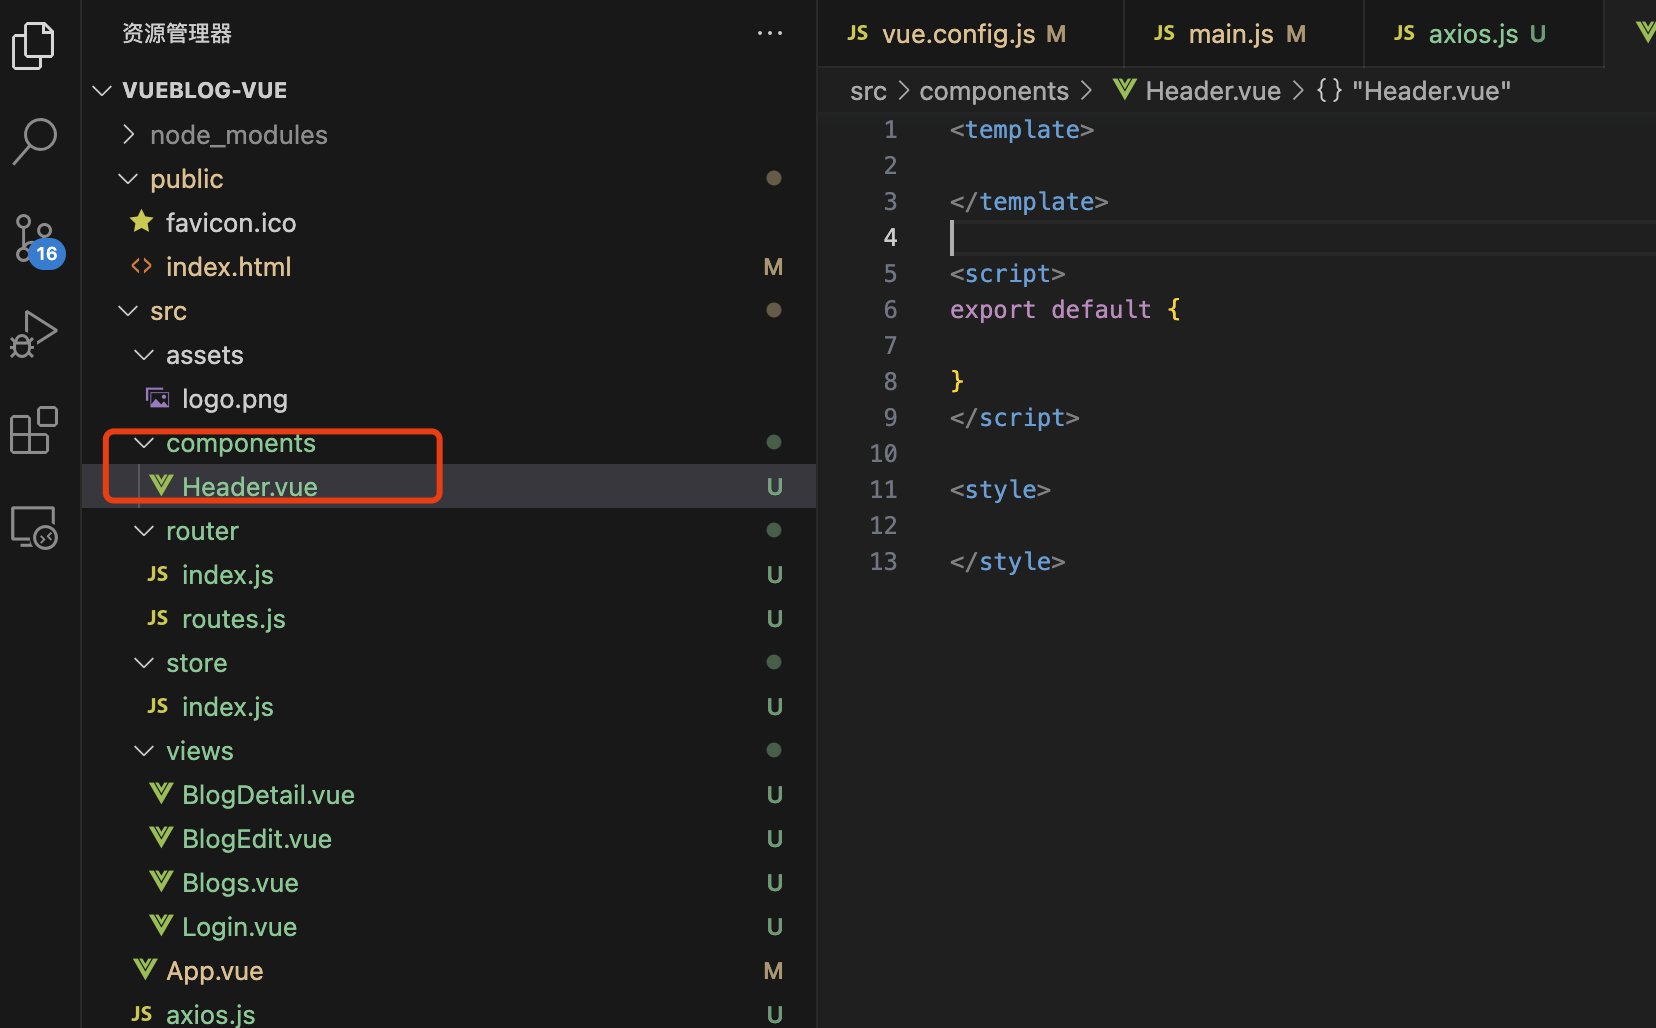The height and width of the screenshot is (1028, 1656).
Task: Open the Extensions view
Action: point(34,430)
